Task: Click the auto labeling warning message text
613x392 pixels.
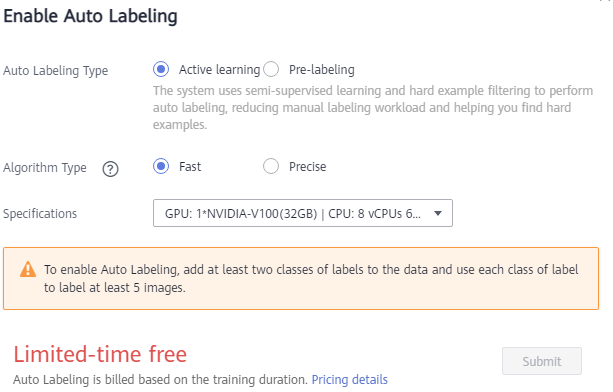Action: tap(311, 279)
